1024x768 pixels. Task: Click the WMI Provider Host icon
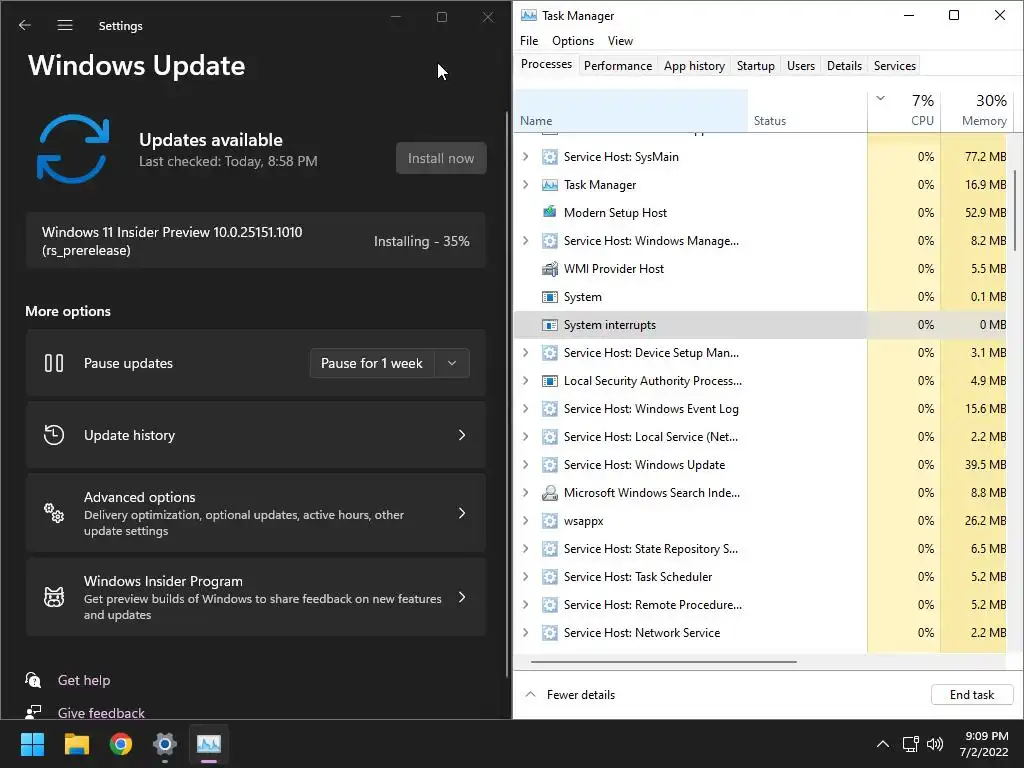(x=550, y=268)
